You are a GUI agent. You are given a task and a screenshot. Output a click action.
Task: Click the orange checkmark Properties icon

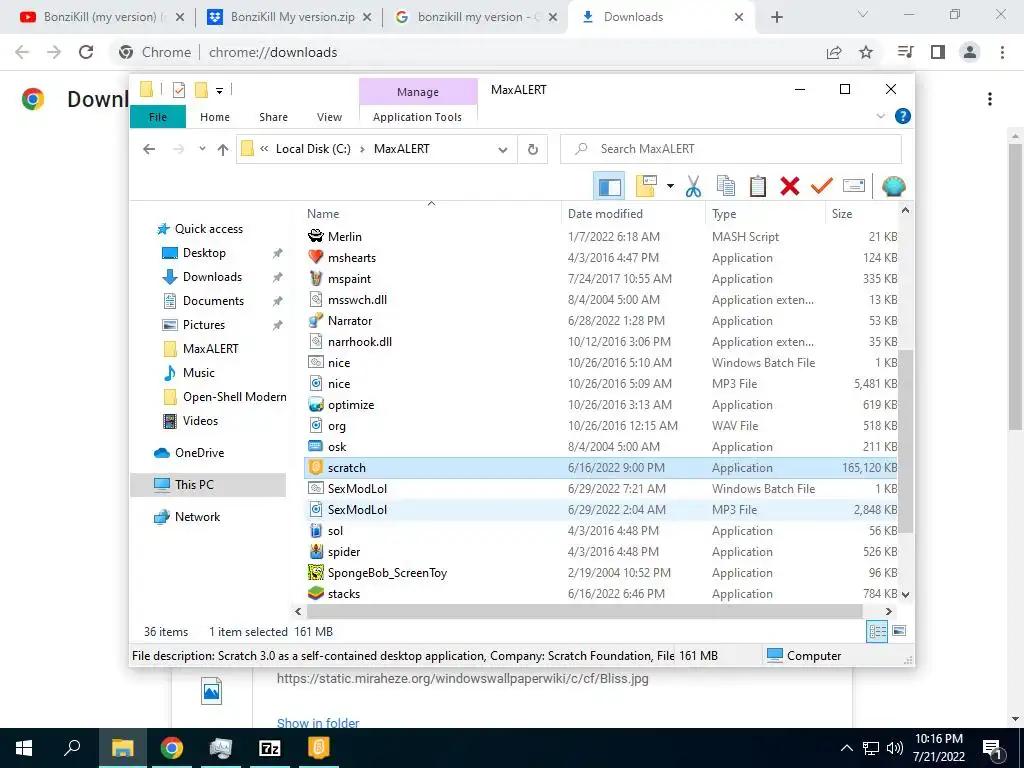click(x=822, y=187)
